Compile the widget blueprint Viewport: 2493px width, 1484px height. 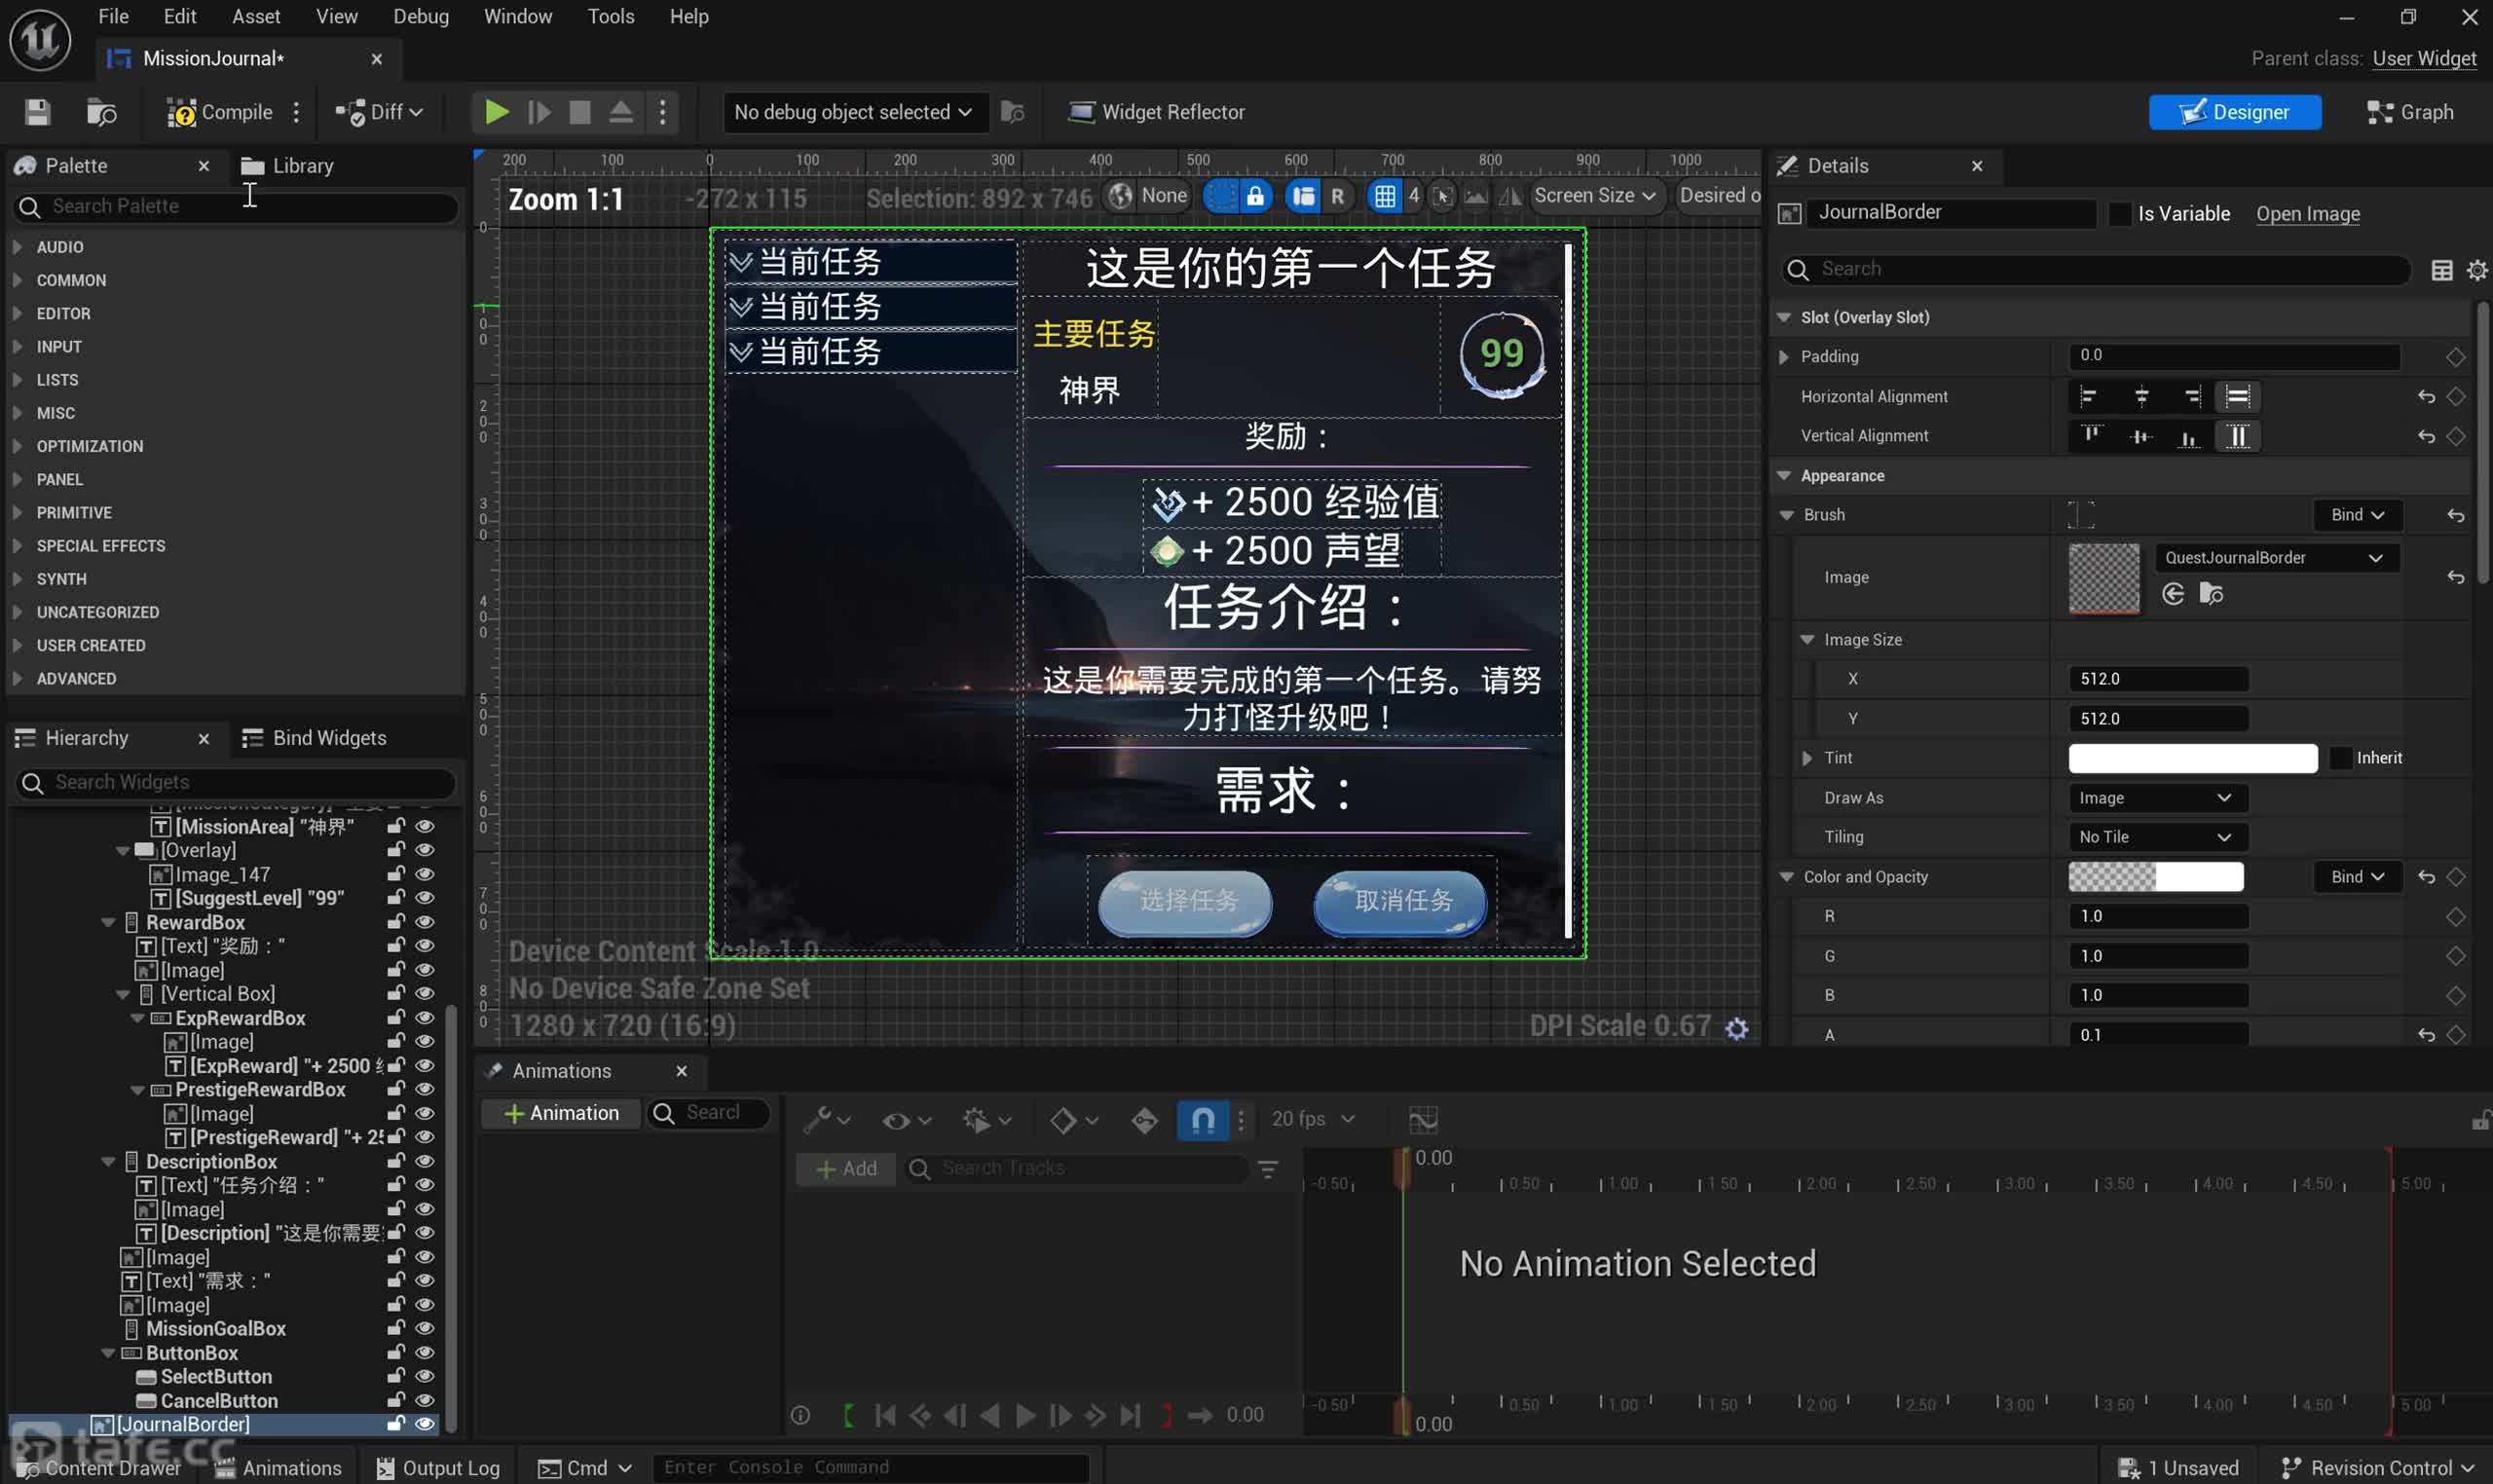[x=219, y=112]
